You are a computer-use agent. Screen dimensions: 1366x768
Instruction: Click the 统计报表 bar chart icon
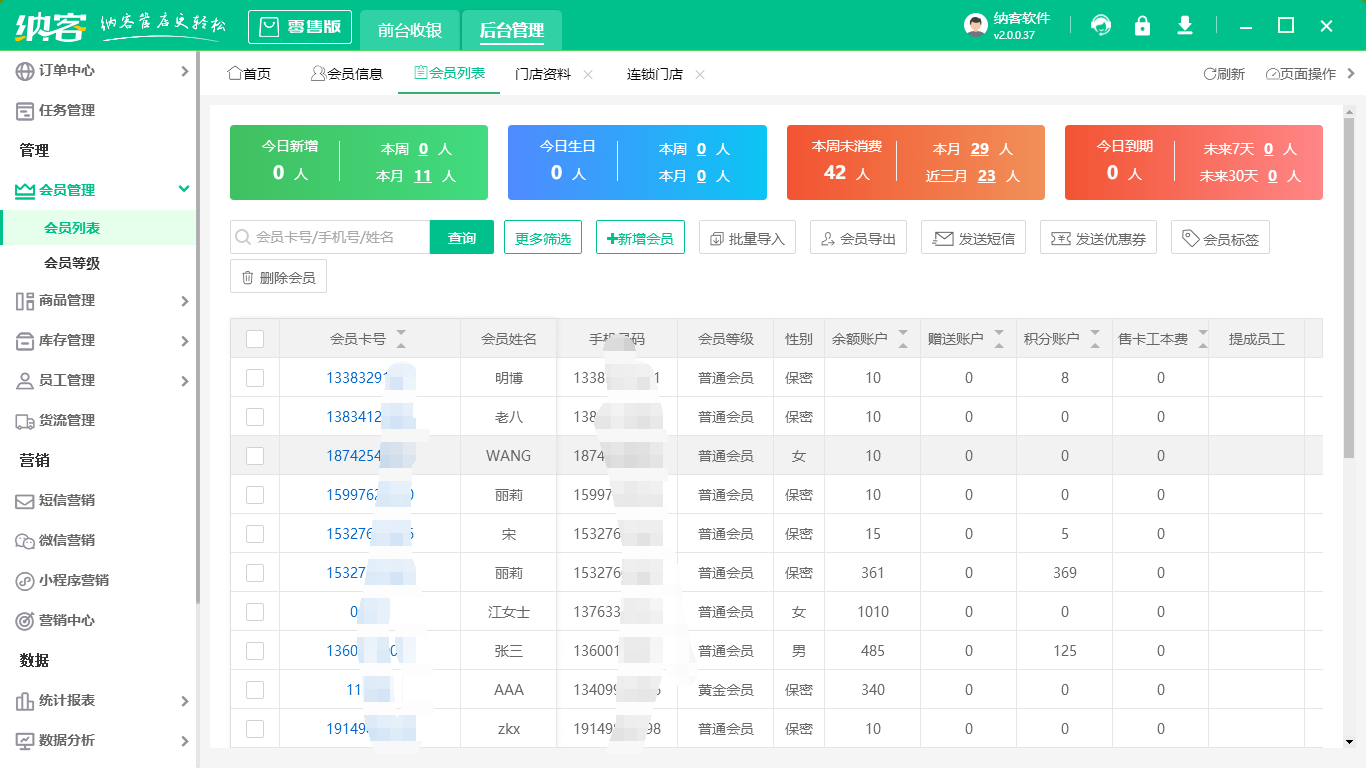click(25, 700)
